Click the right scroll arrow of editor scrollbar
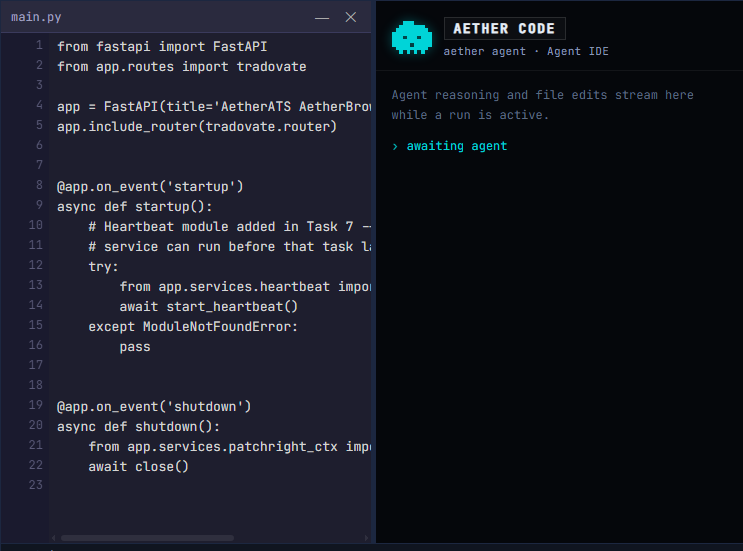Screen dimensions: 743x551 click(366, 538)
